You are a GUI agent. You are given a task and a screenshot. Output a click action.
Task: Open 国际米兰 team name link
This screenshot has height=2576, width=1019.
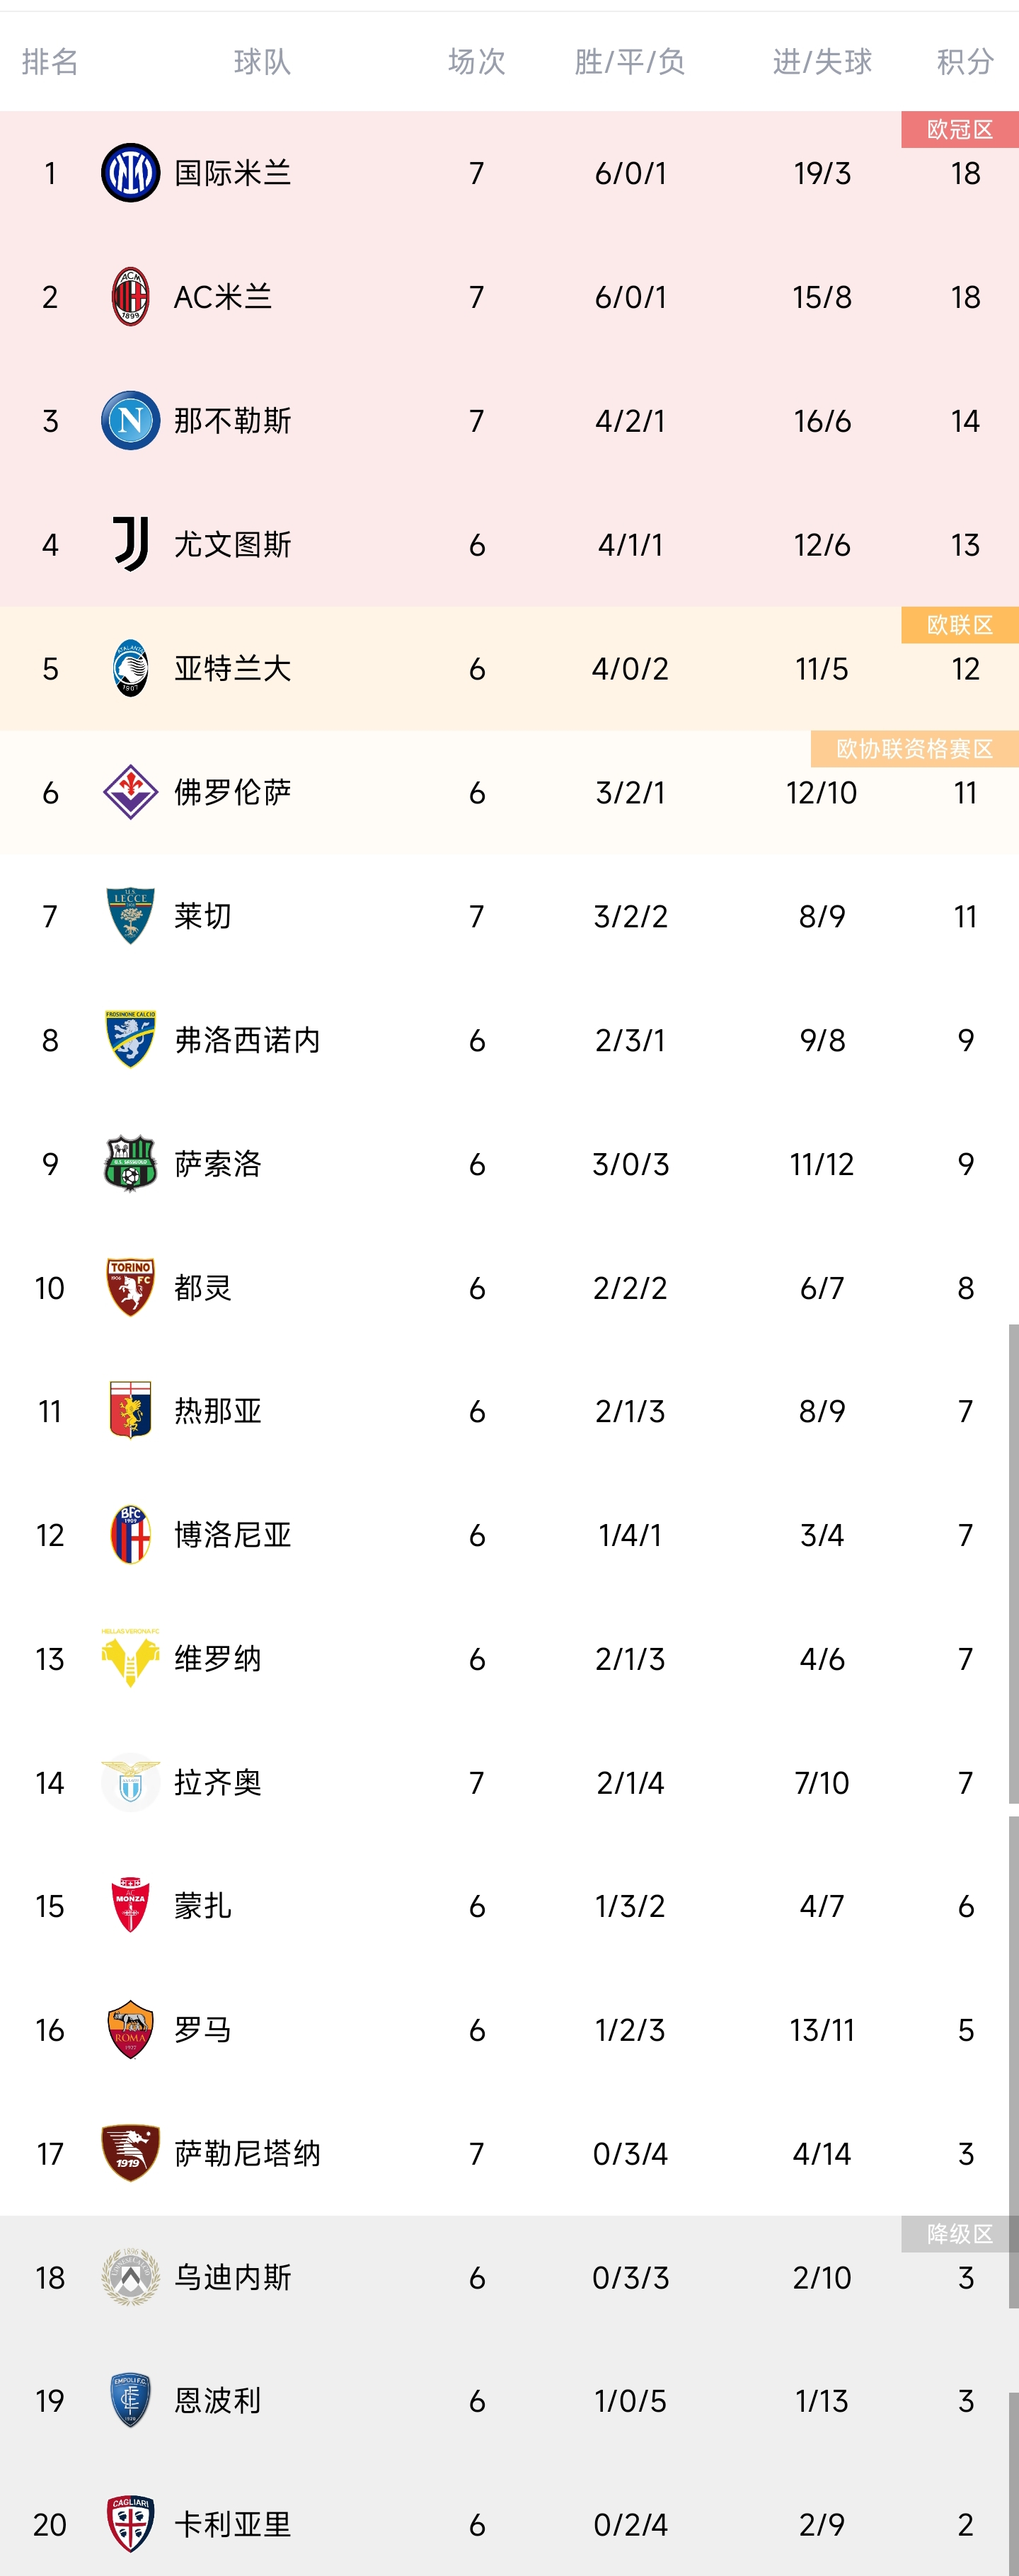[x=232, y=173]
